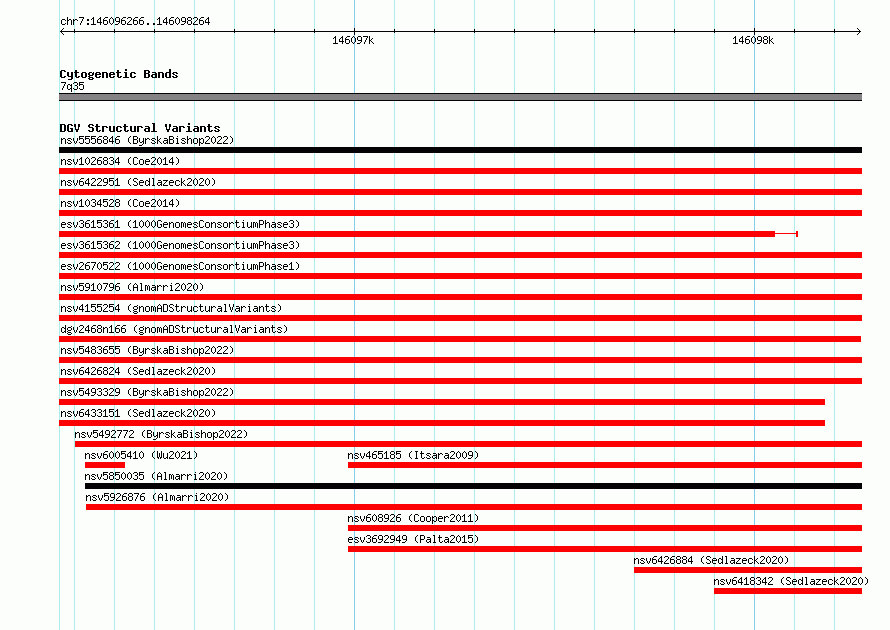Click dgv2468n166 (gnomADStructuralVariants) label
Screen dimensions: 890x630
(174, 329)
